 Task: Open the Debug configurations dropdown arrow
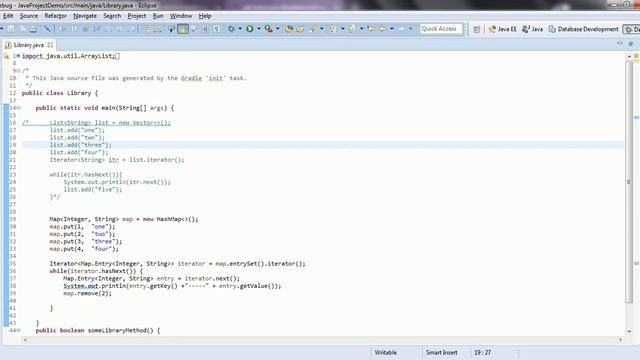[240, 29]
